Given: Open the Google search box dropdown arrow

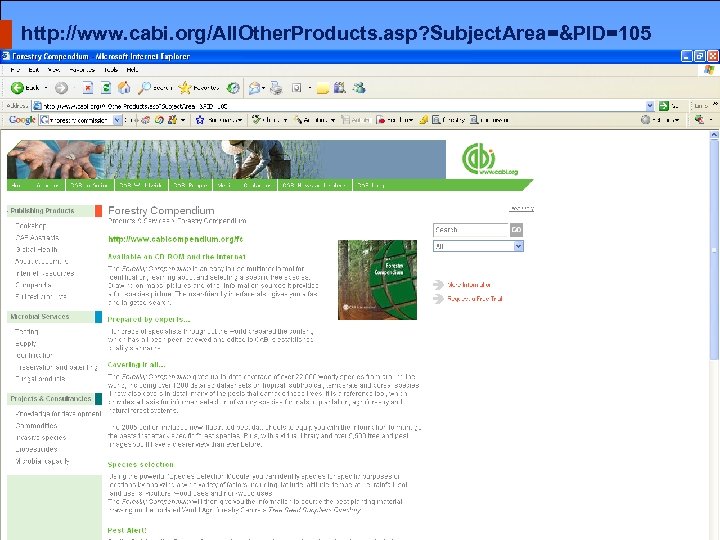Looking at the screenshot, I should click(x=118, y=120).
